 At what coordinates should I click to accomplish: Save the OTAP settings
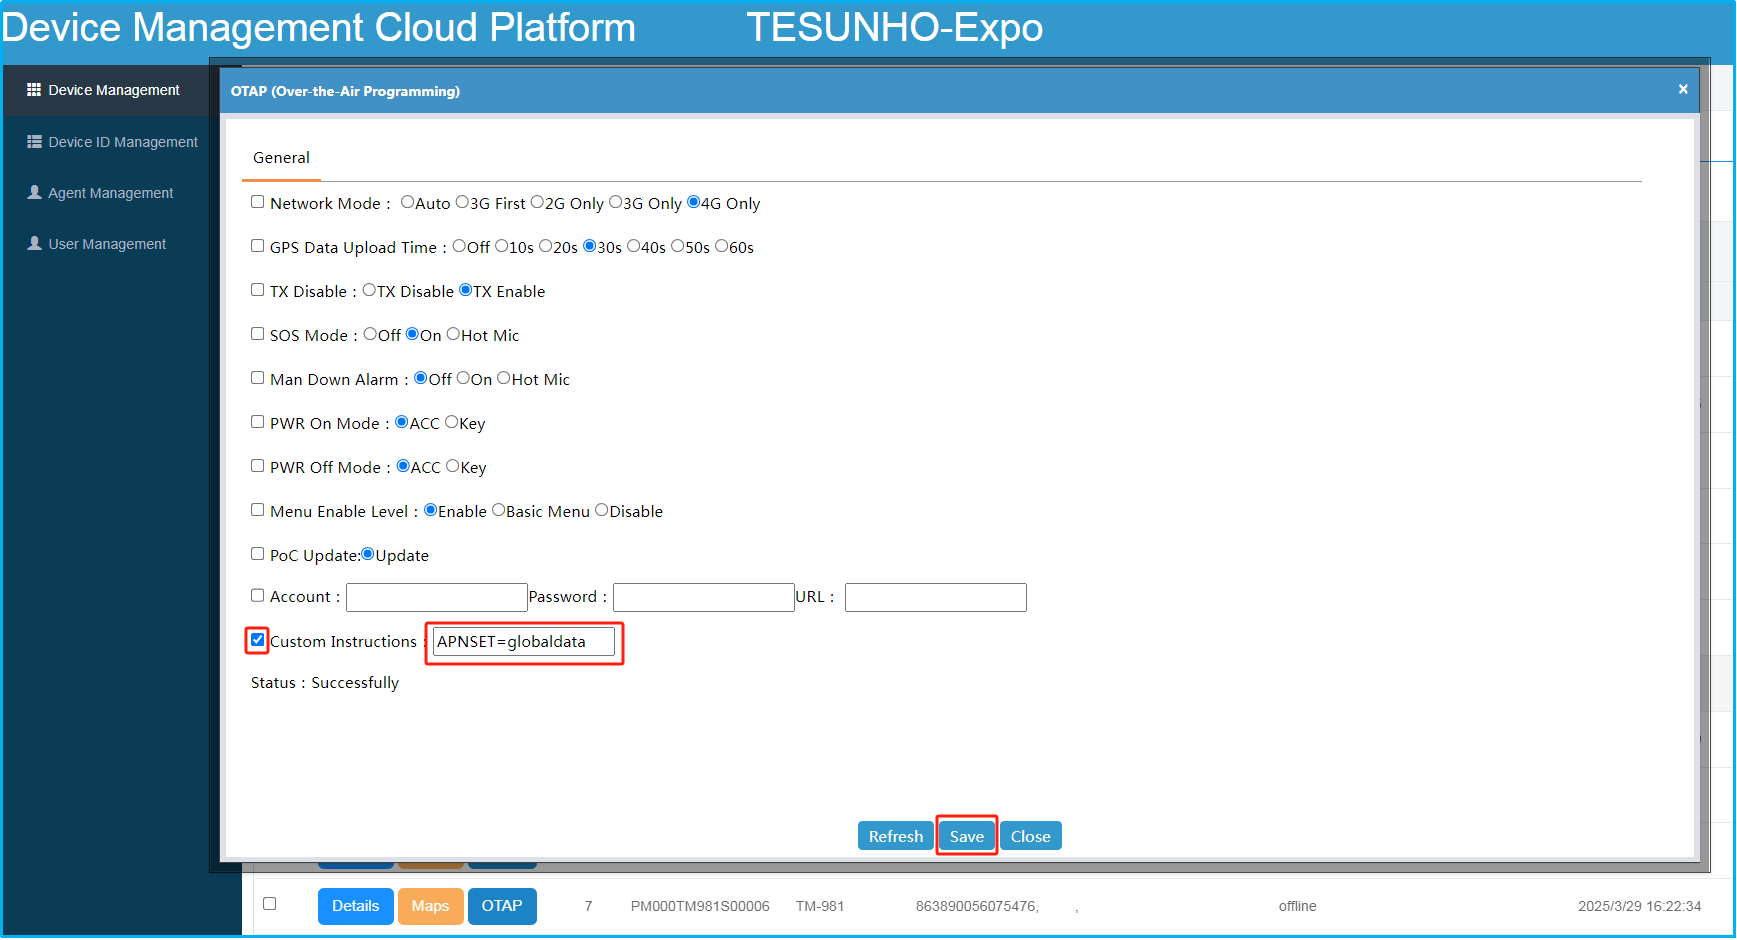(x=967, y=836)
